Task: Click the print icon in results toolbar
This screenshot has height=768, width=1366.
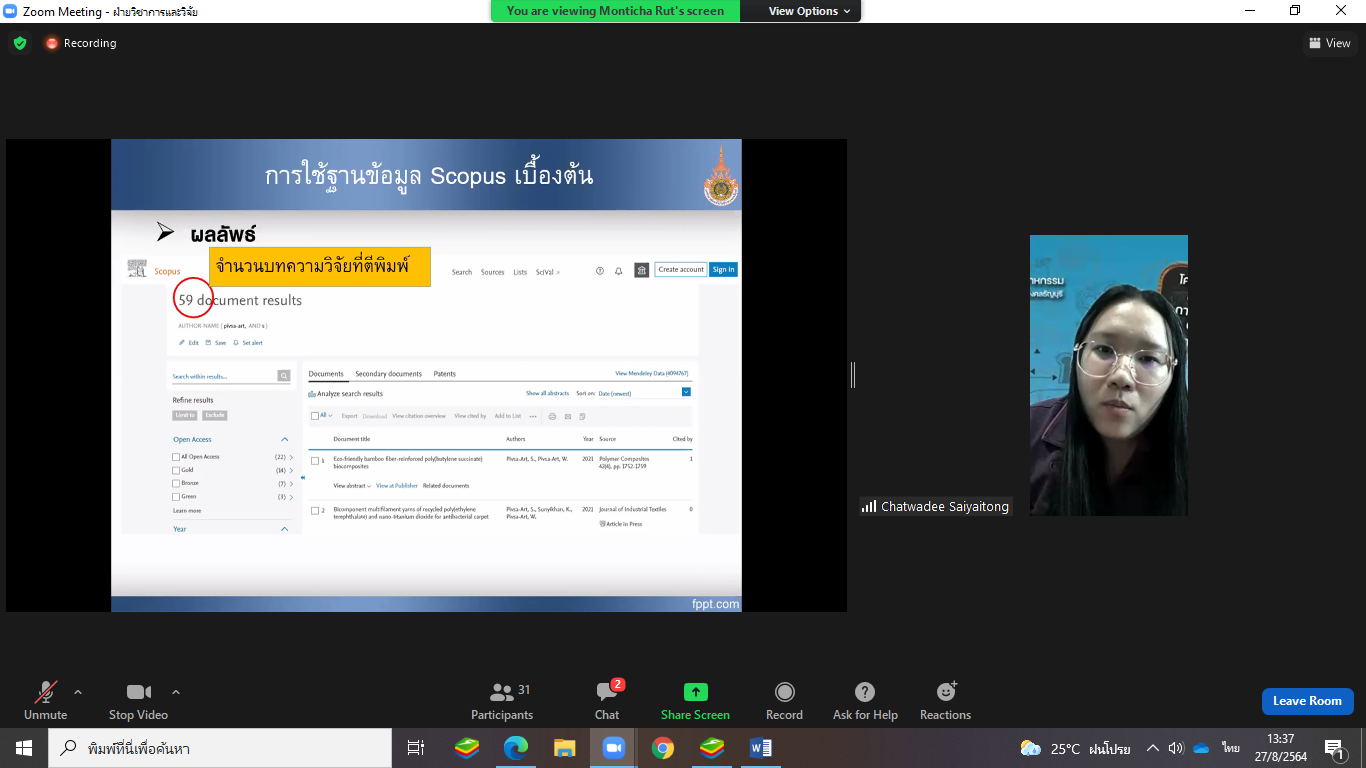Action: [x=552, y=416]
